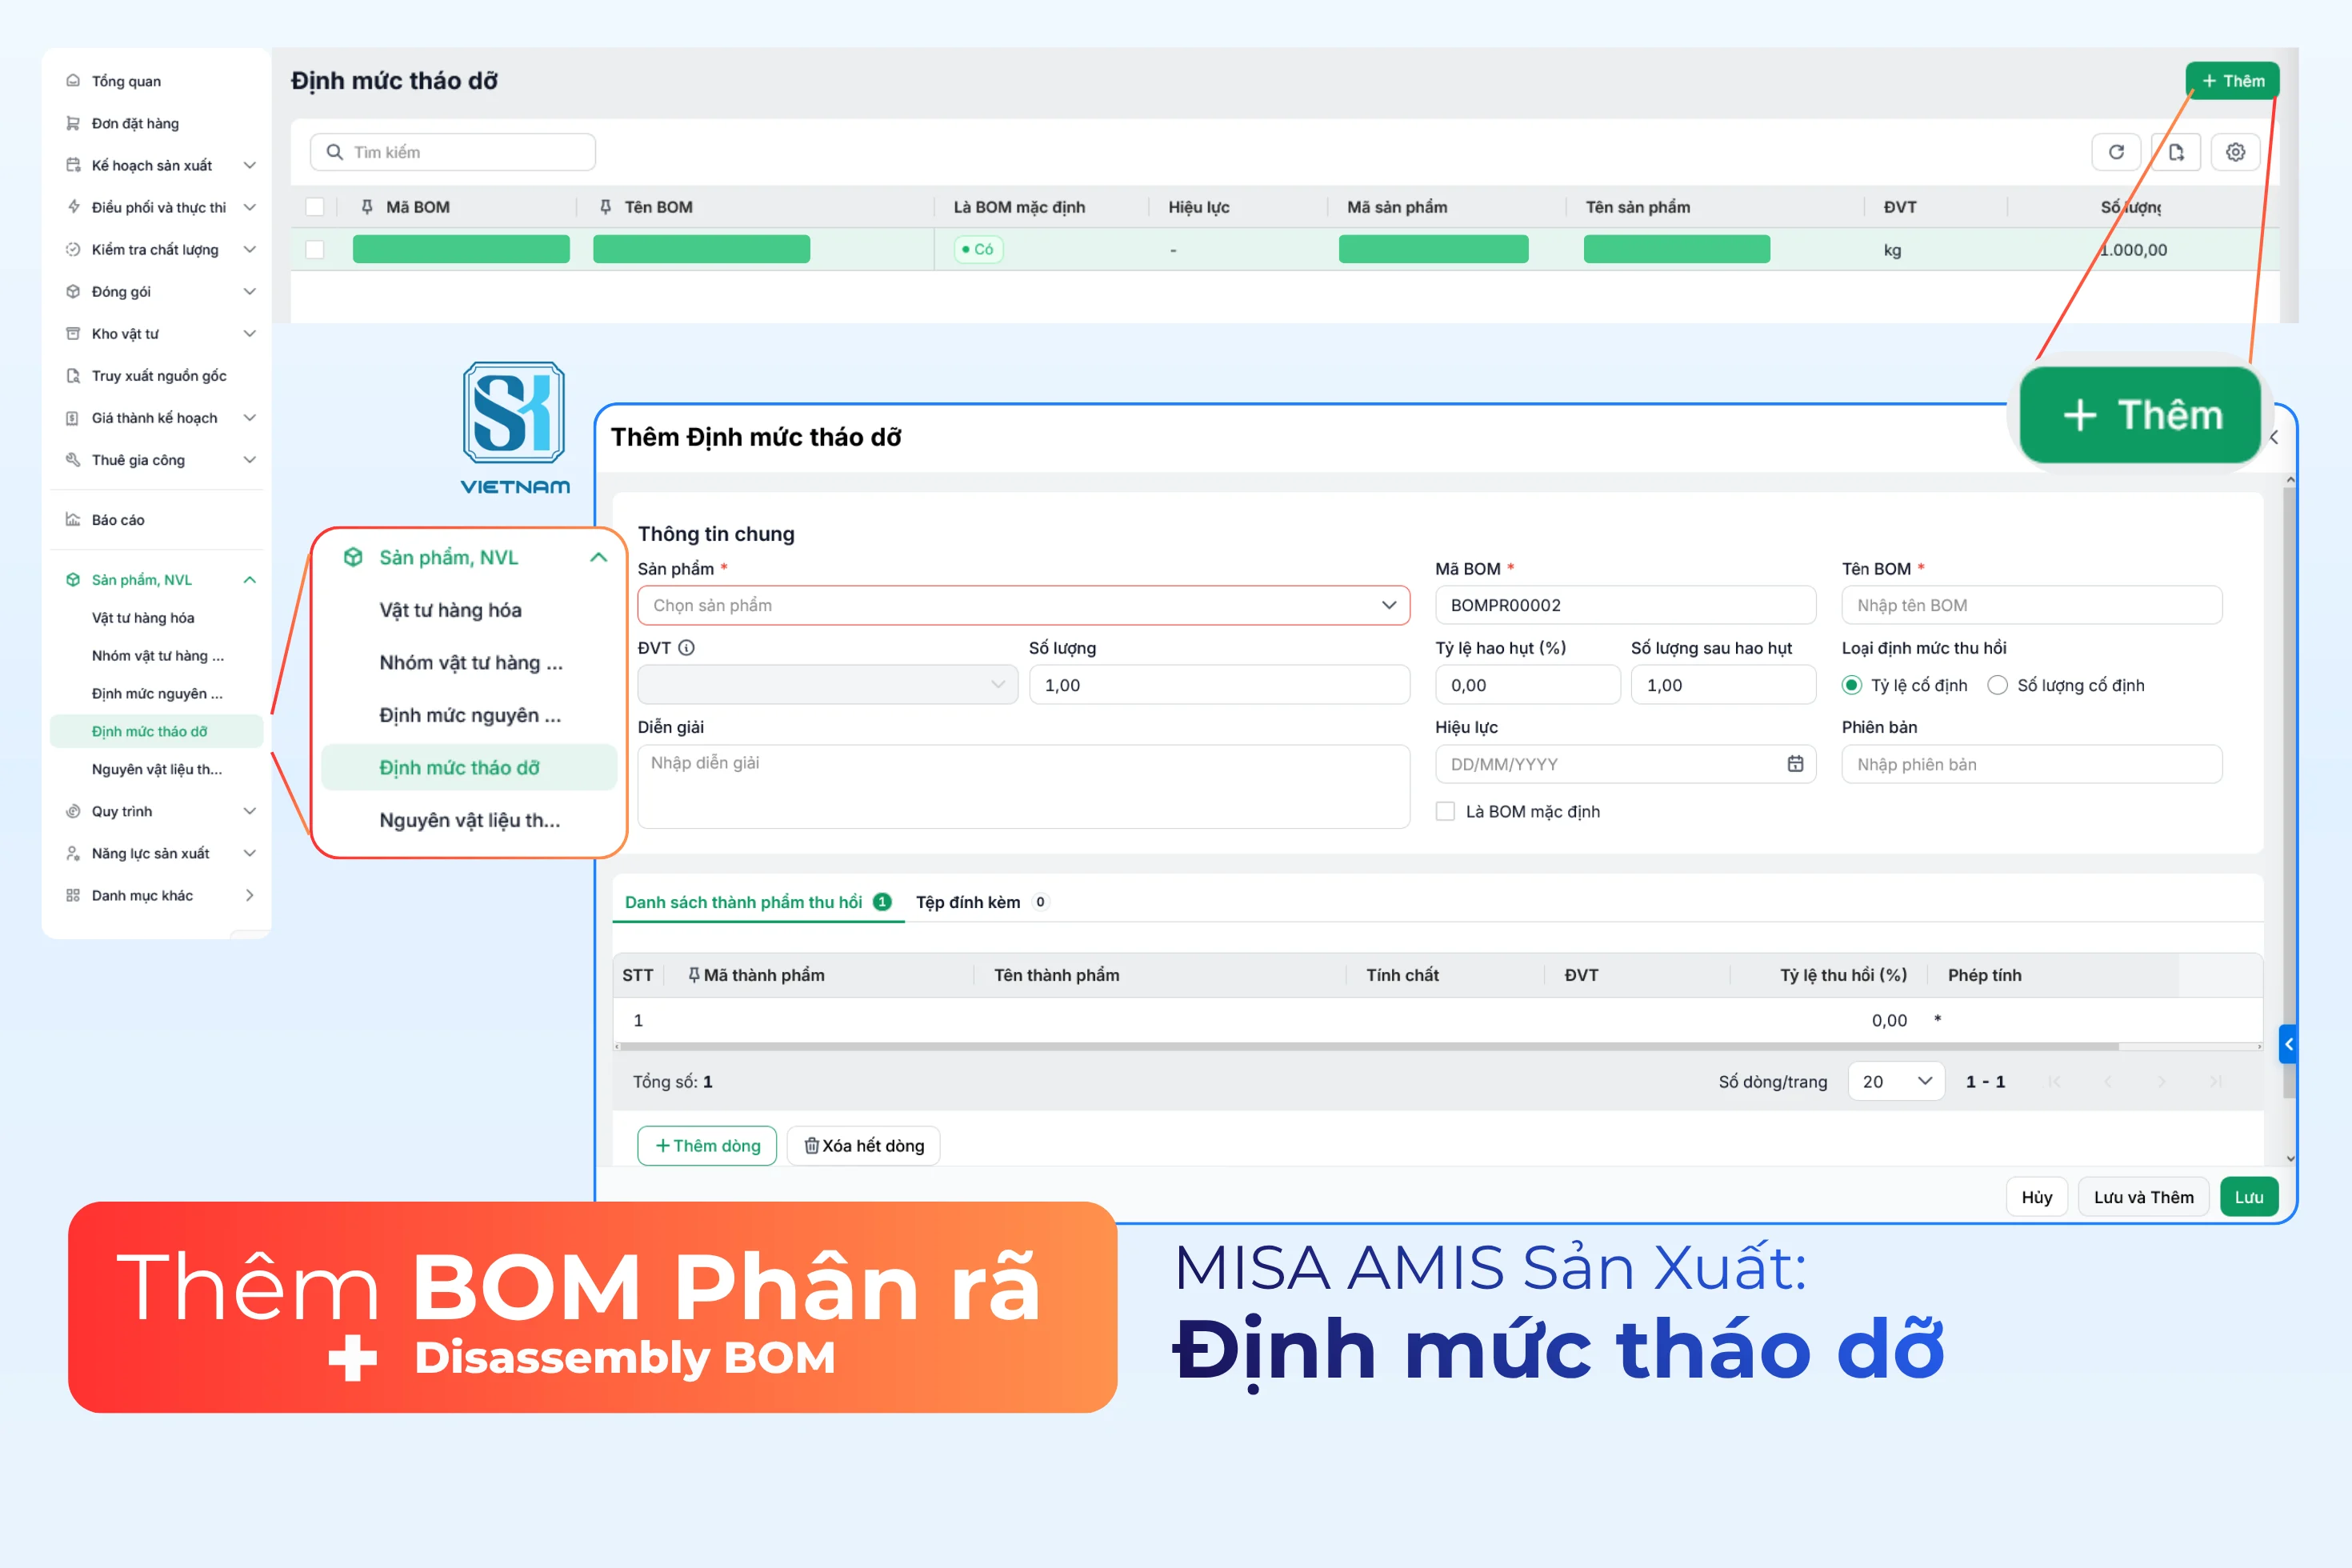Click the Hủy button
This screenshot has height=1568, width=2352.
pyautogui.click(x=2036, y=1197)
